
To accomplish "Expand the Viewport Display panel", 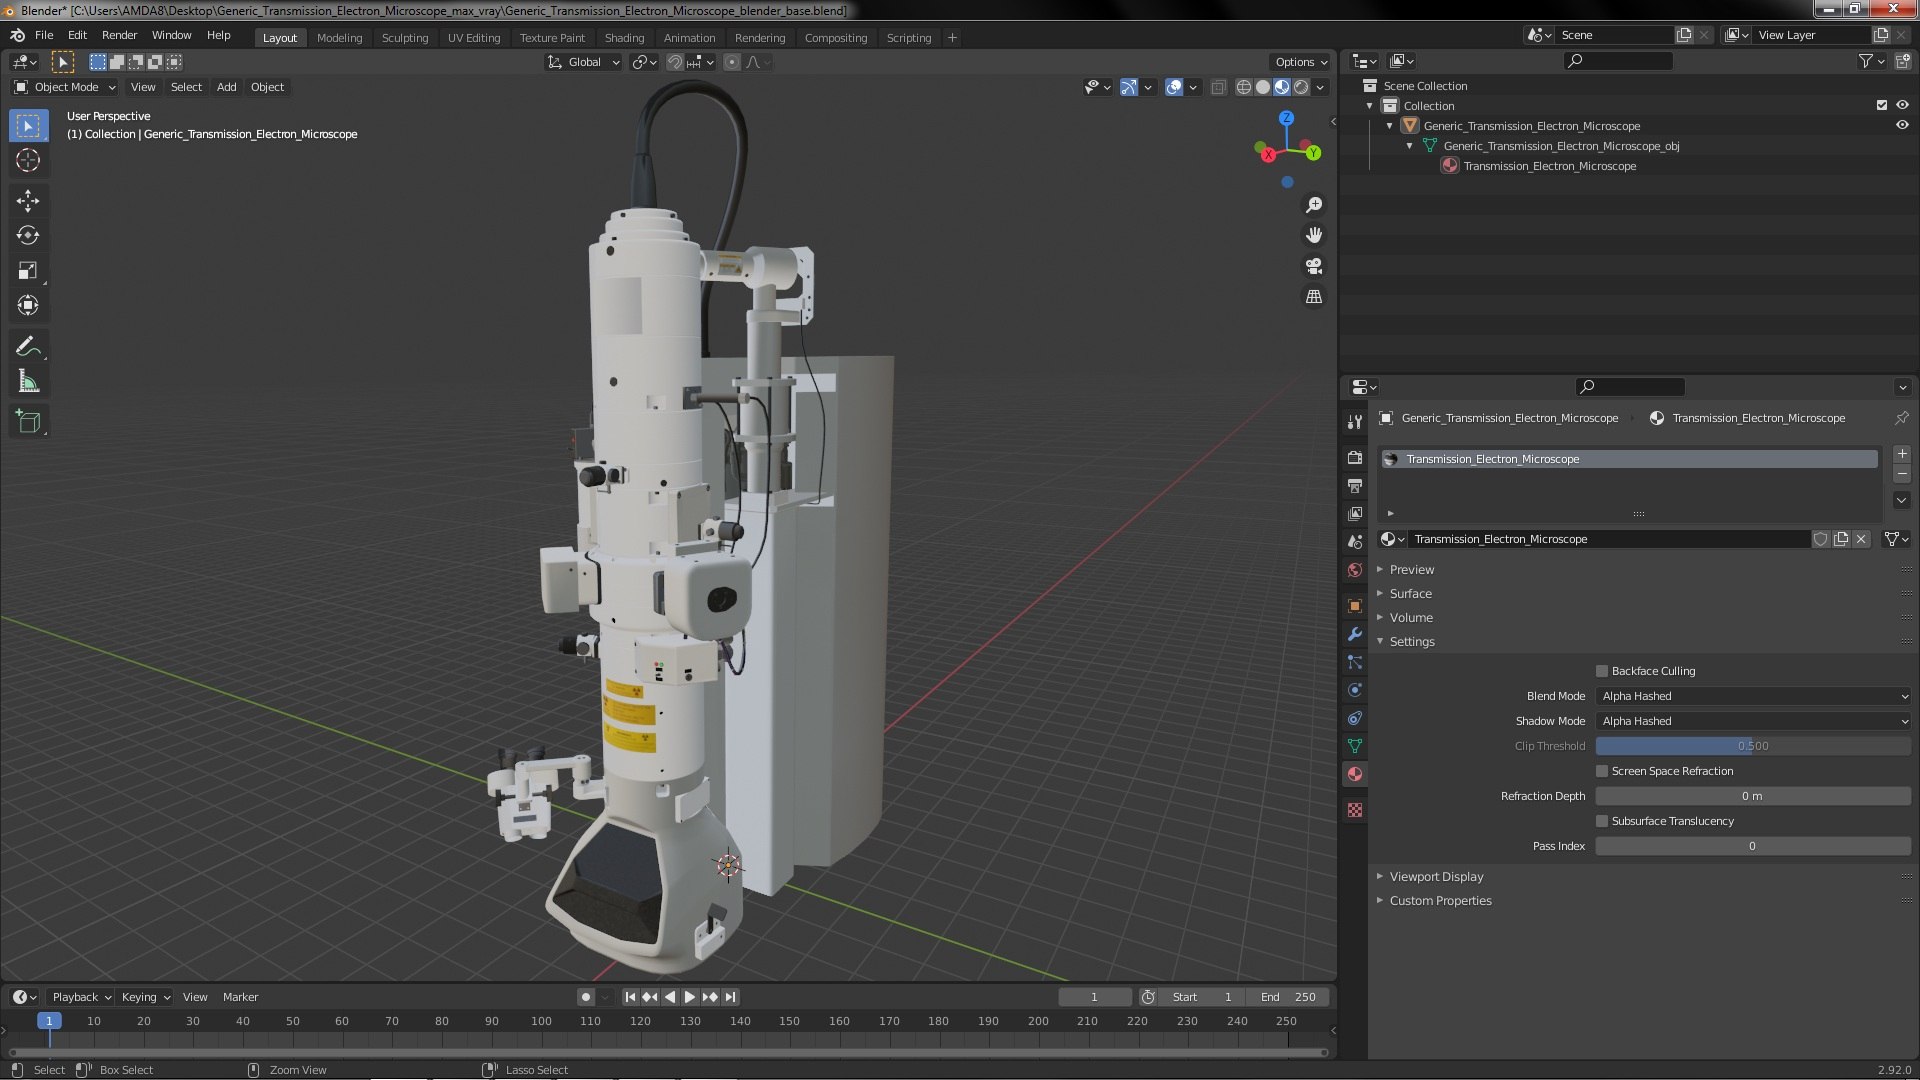I will (x=1436, y=877).
